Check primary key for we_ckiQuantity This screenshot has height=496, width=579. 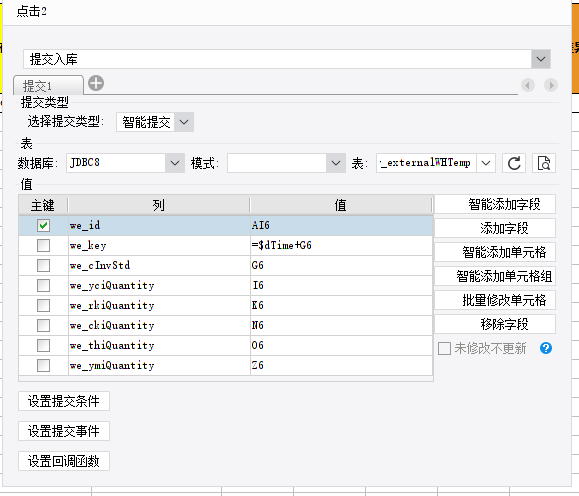coord(44,325)
